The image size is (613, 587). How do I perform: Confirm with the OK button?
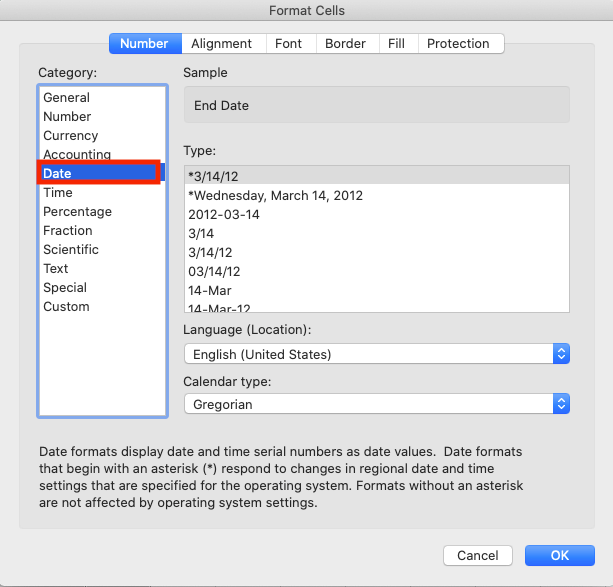click(x=559, y=556)
